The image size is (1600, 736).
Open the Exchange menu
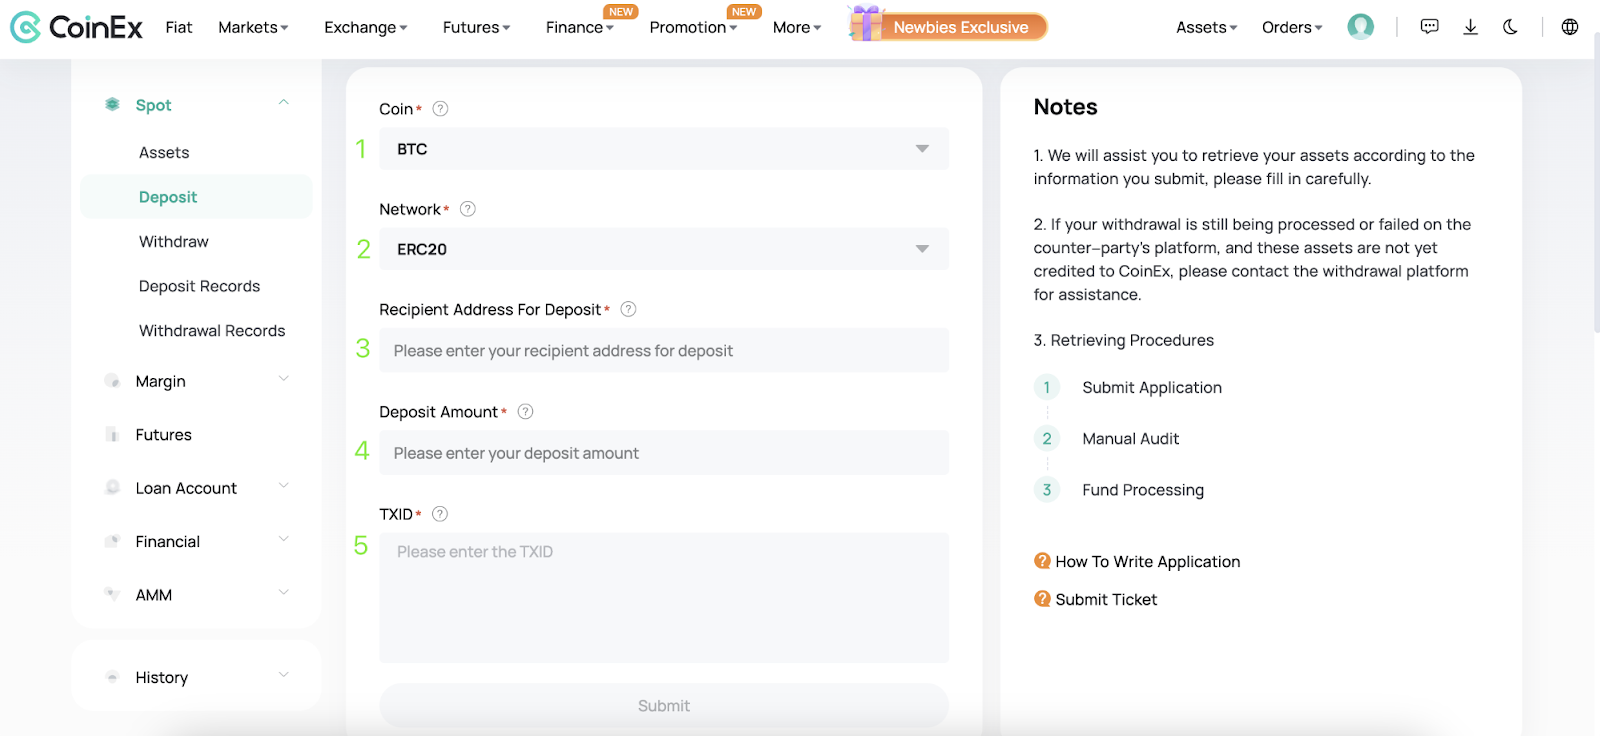pos(365,27)
